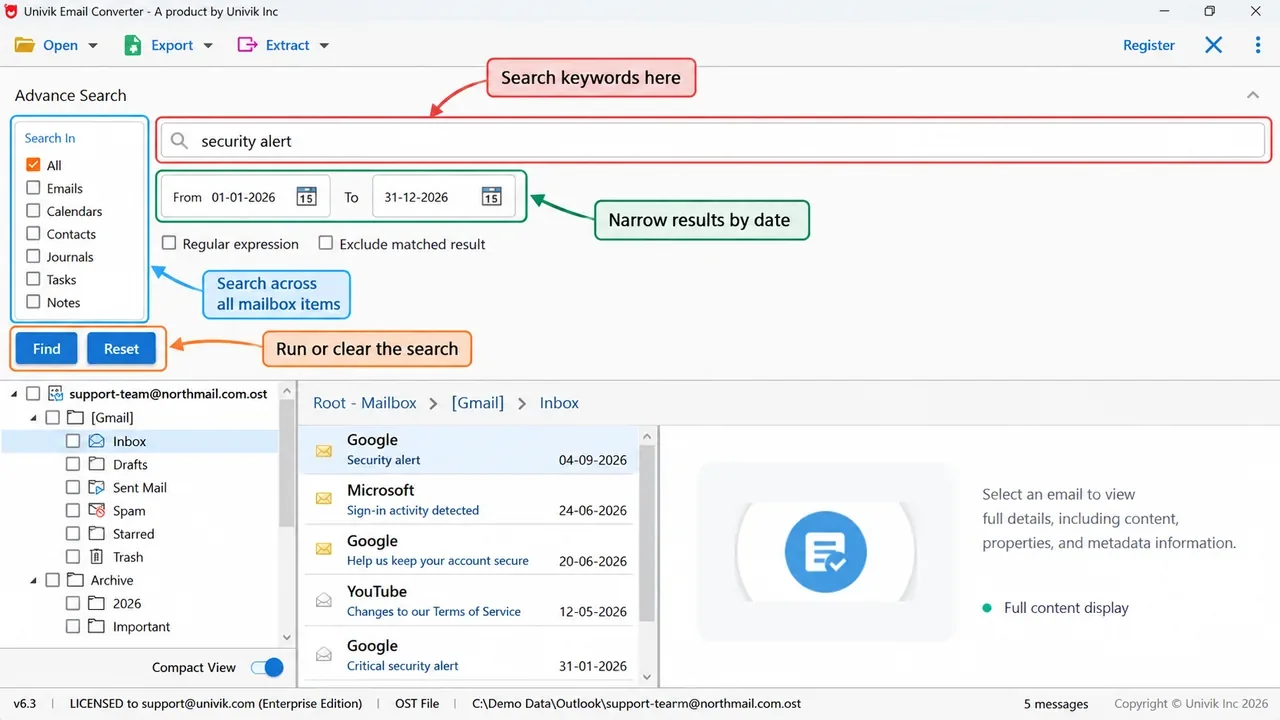Click the email list vertical scrollbar
Viewport: 1280px width, 720px height.
point(646,531)
